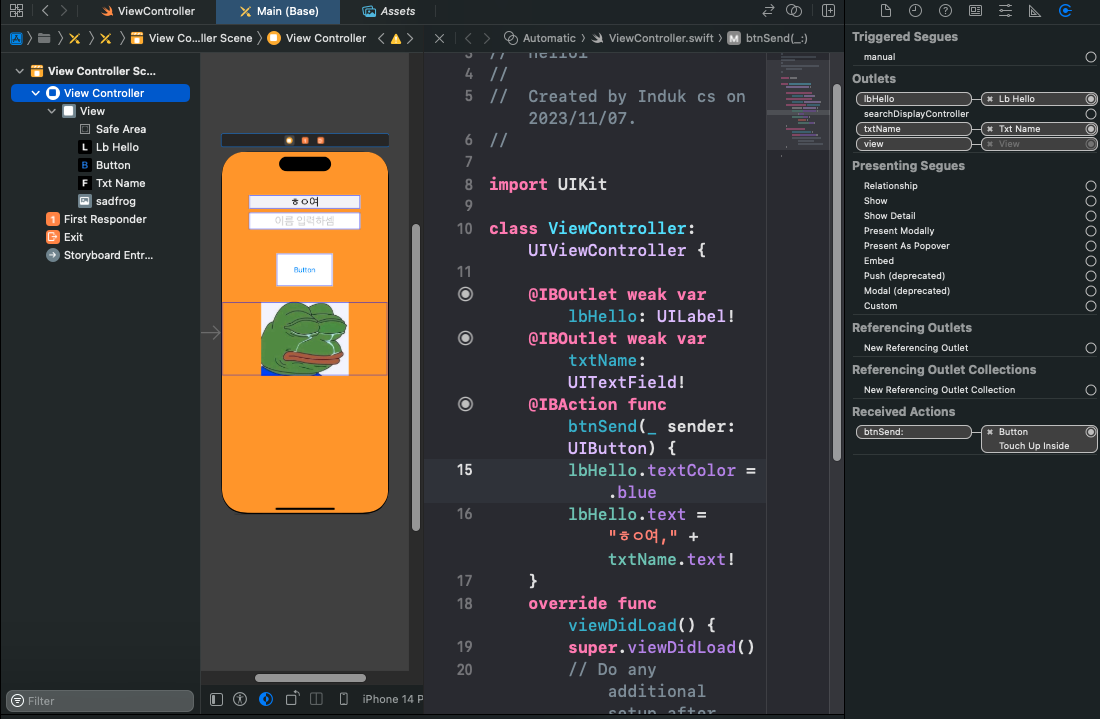Select Safe Area in the outline

[x=112, y=129]
